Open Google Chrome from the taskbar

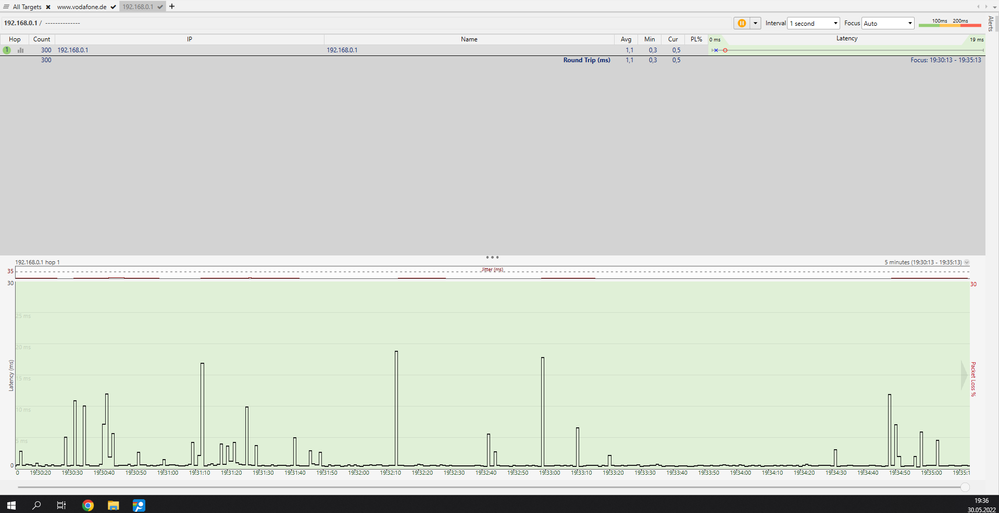88,505
